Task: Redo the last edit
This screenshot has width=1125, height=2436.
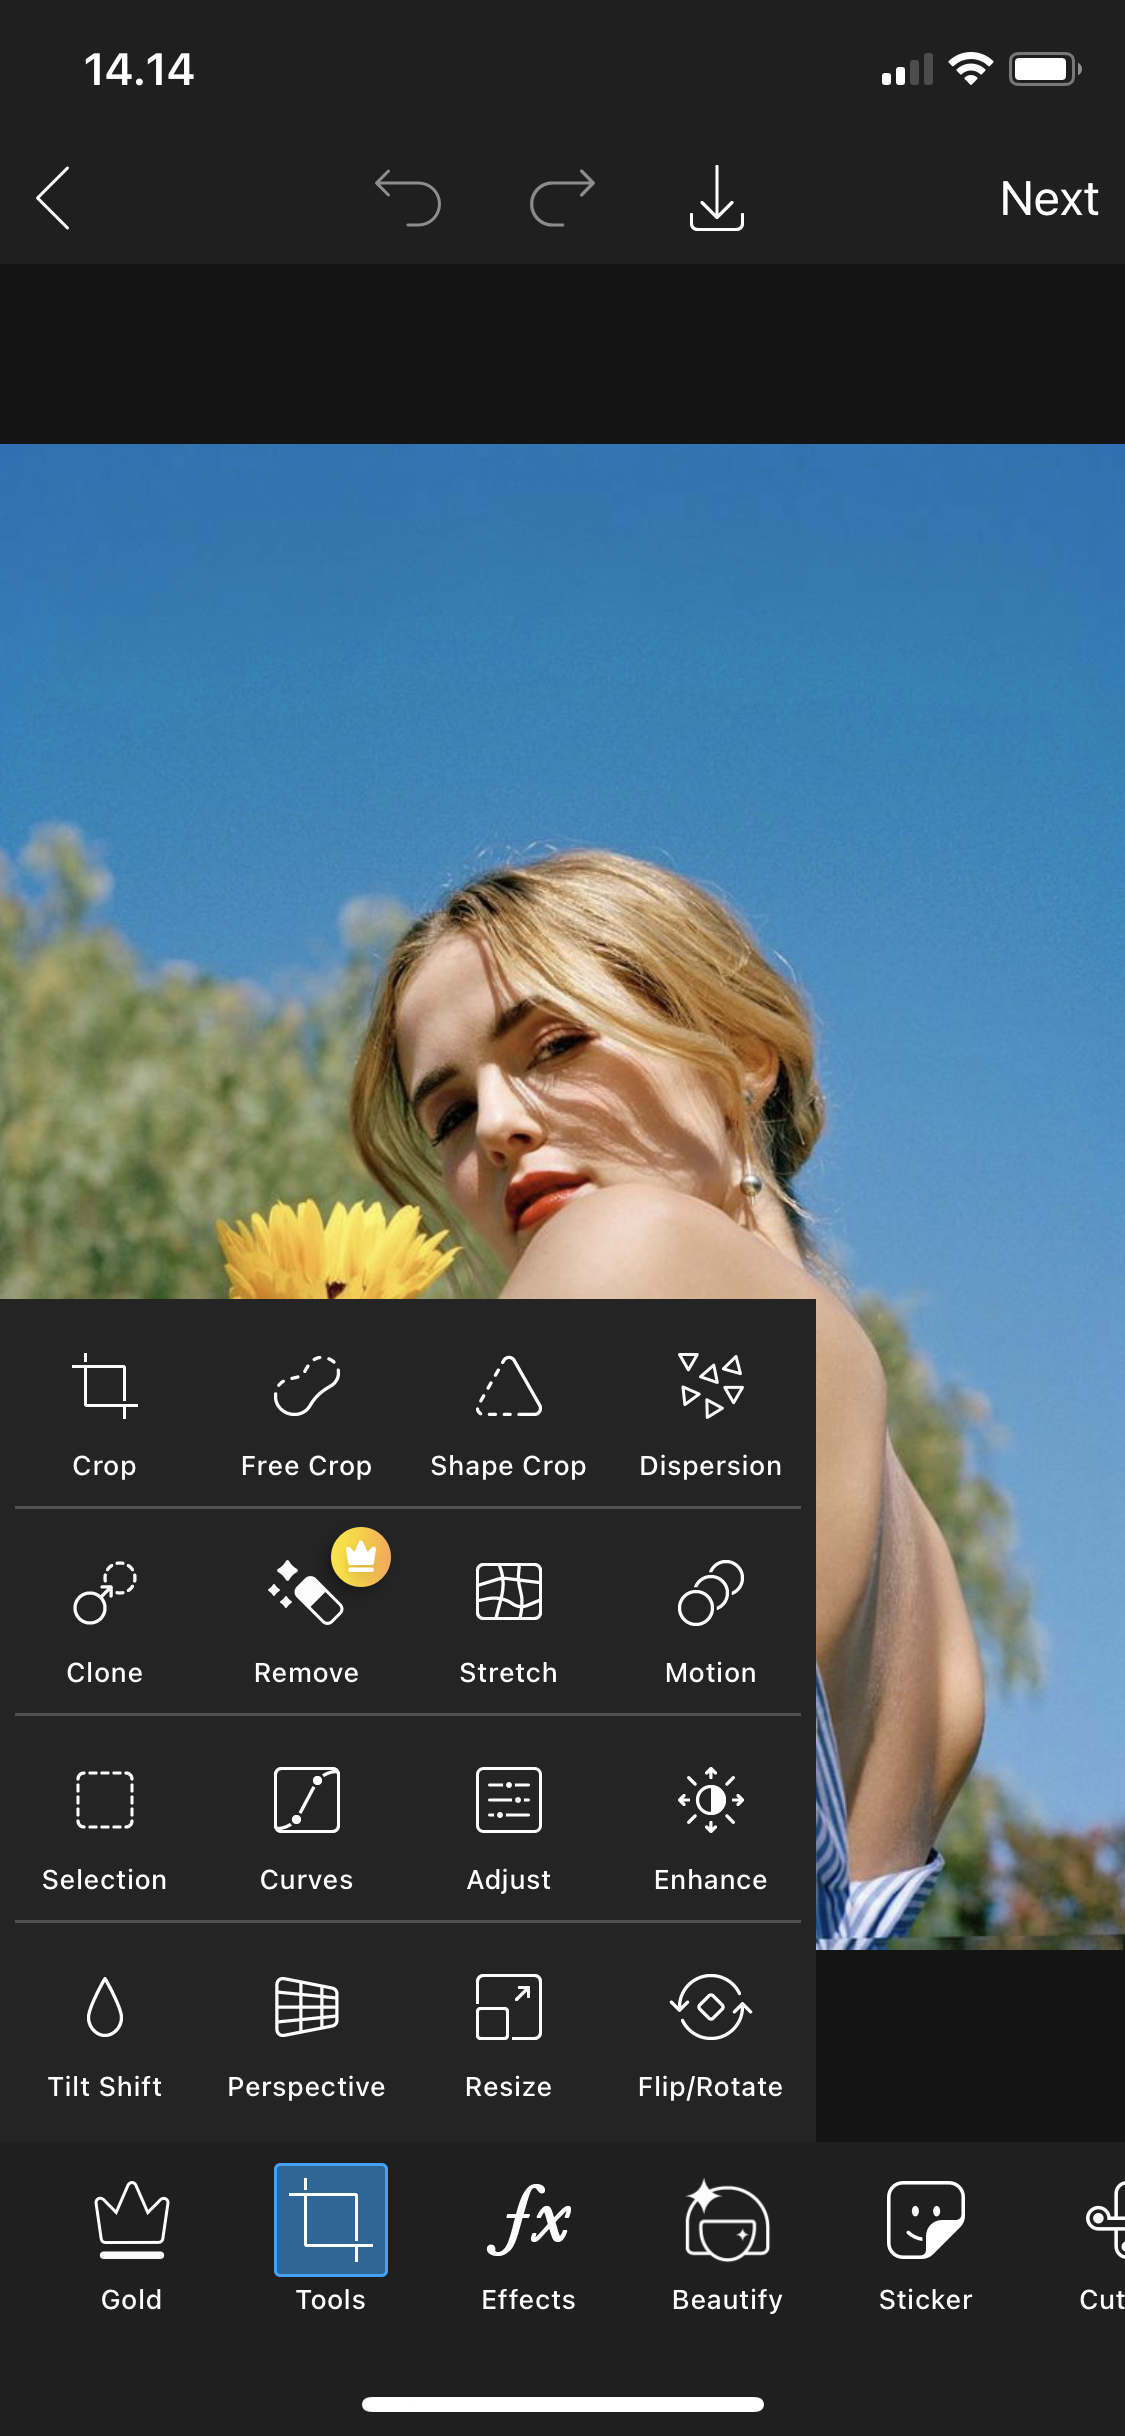Action: pyautogui.click(x=562, y=198)
